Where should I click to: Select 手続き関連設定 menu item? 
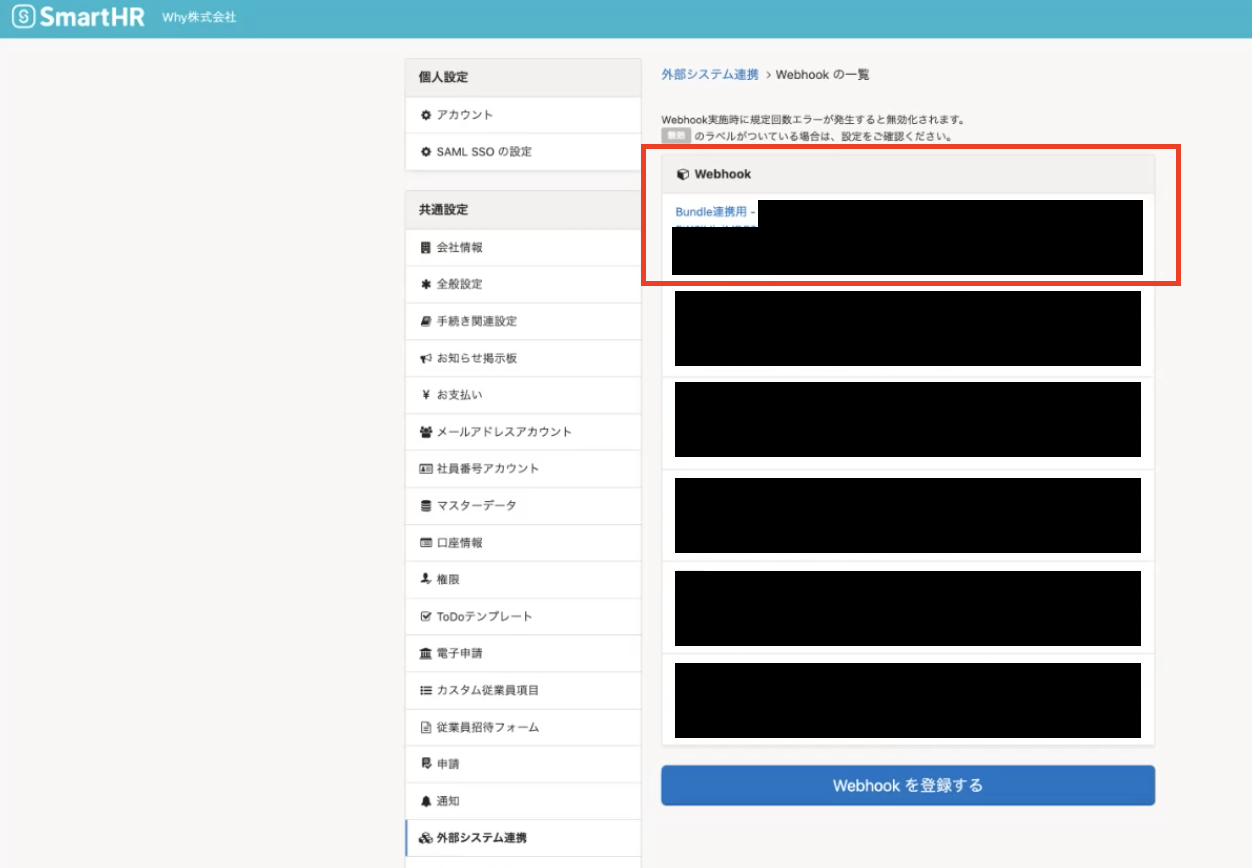(523, 321)
